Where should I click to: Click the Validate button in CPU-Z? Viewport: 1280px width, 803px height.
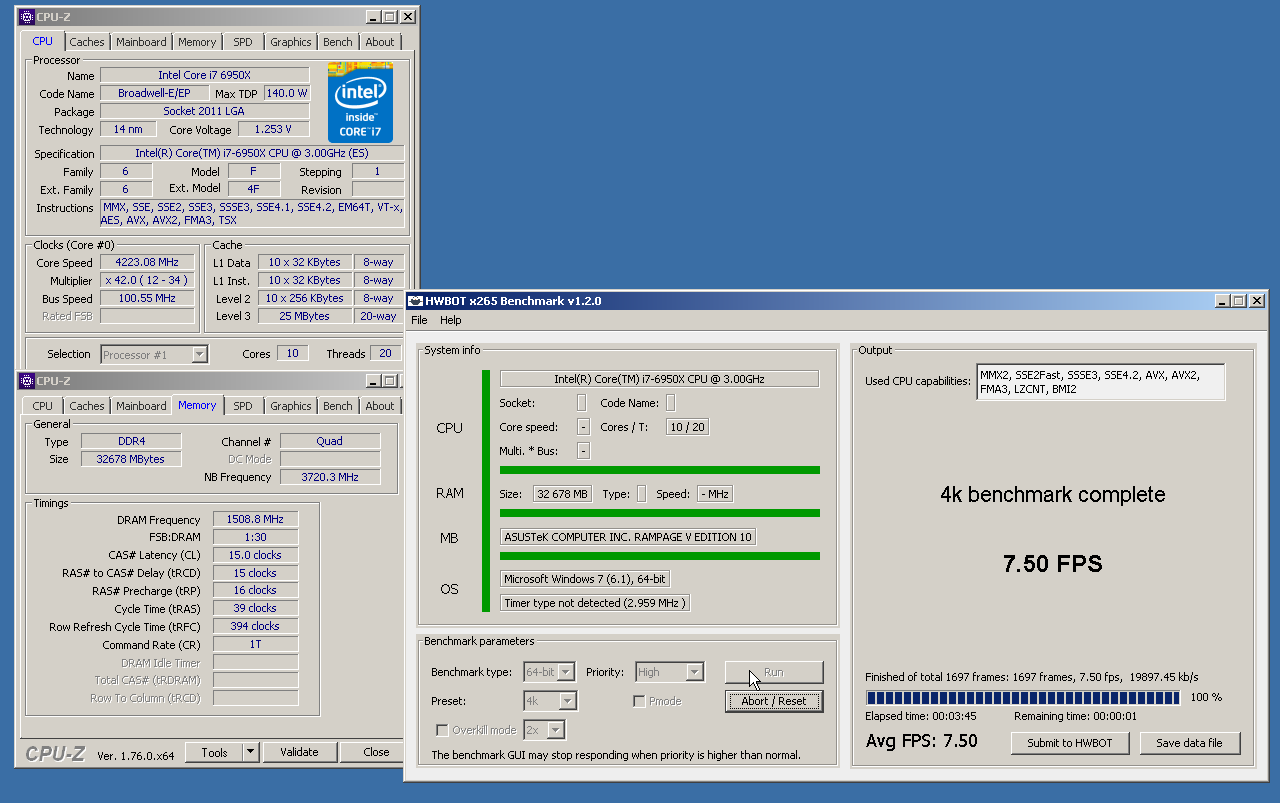[299, 751]
